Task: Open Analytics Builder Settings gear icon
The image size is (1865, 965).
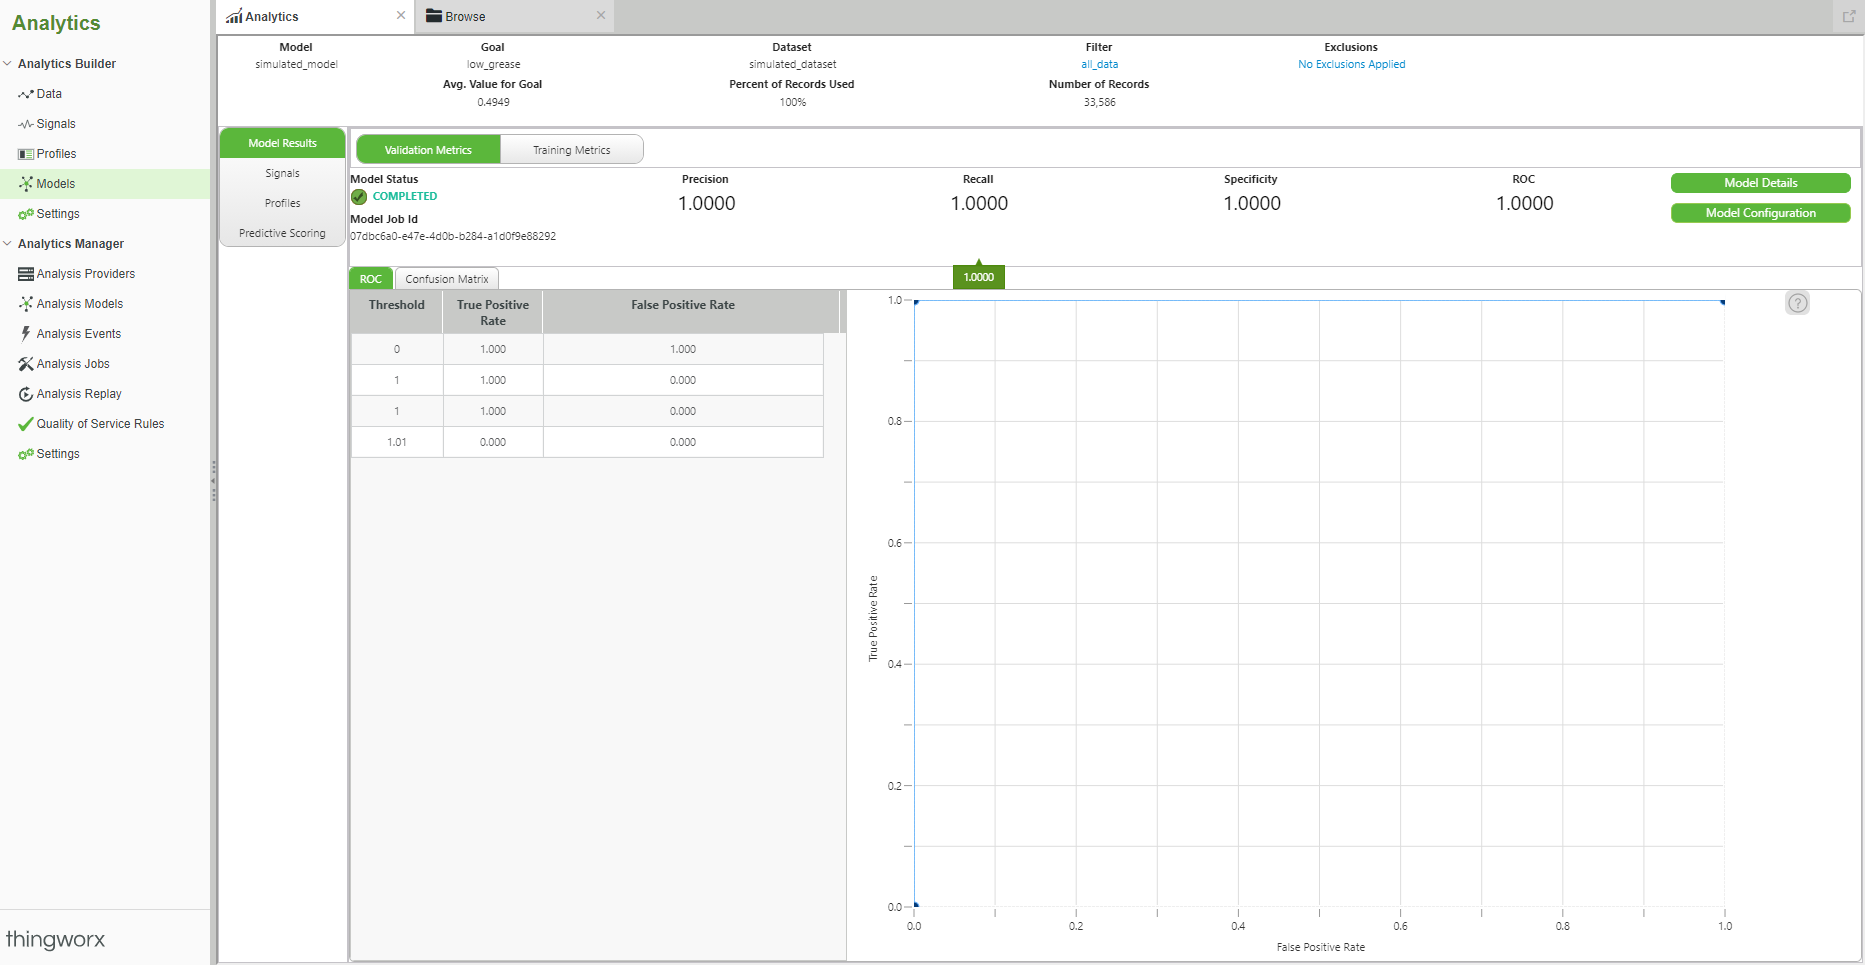Action: pos(24,213)
